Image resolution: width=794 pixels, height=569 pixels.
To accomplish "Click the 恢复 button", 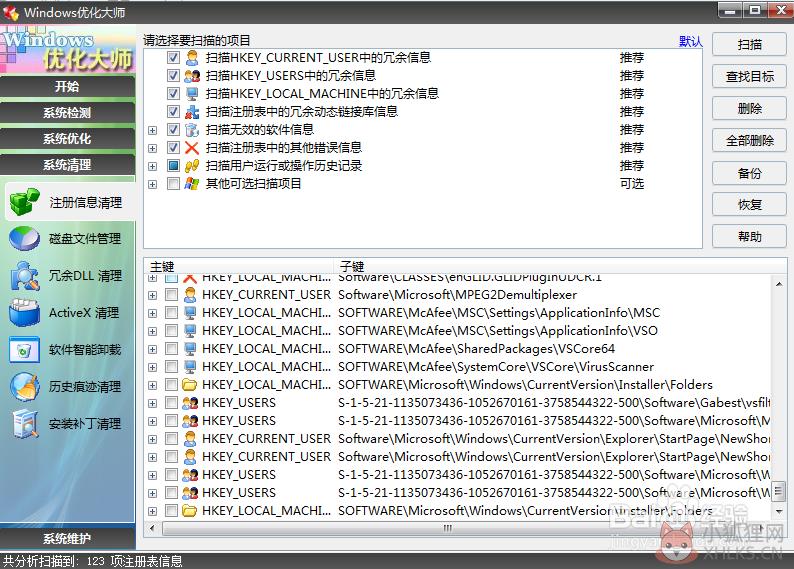I will tap(749, 205).
